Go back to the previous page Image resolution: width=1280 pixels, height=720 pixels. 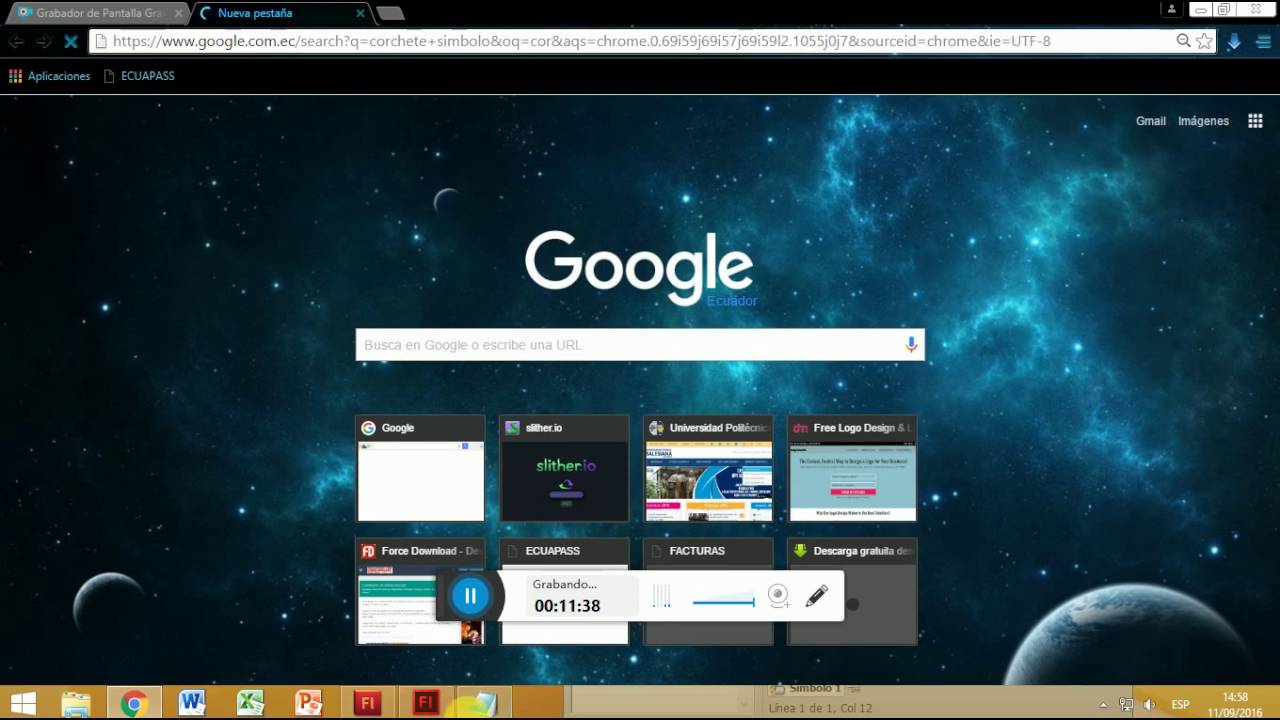click(17, 41)
